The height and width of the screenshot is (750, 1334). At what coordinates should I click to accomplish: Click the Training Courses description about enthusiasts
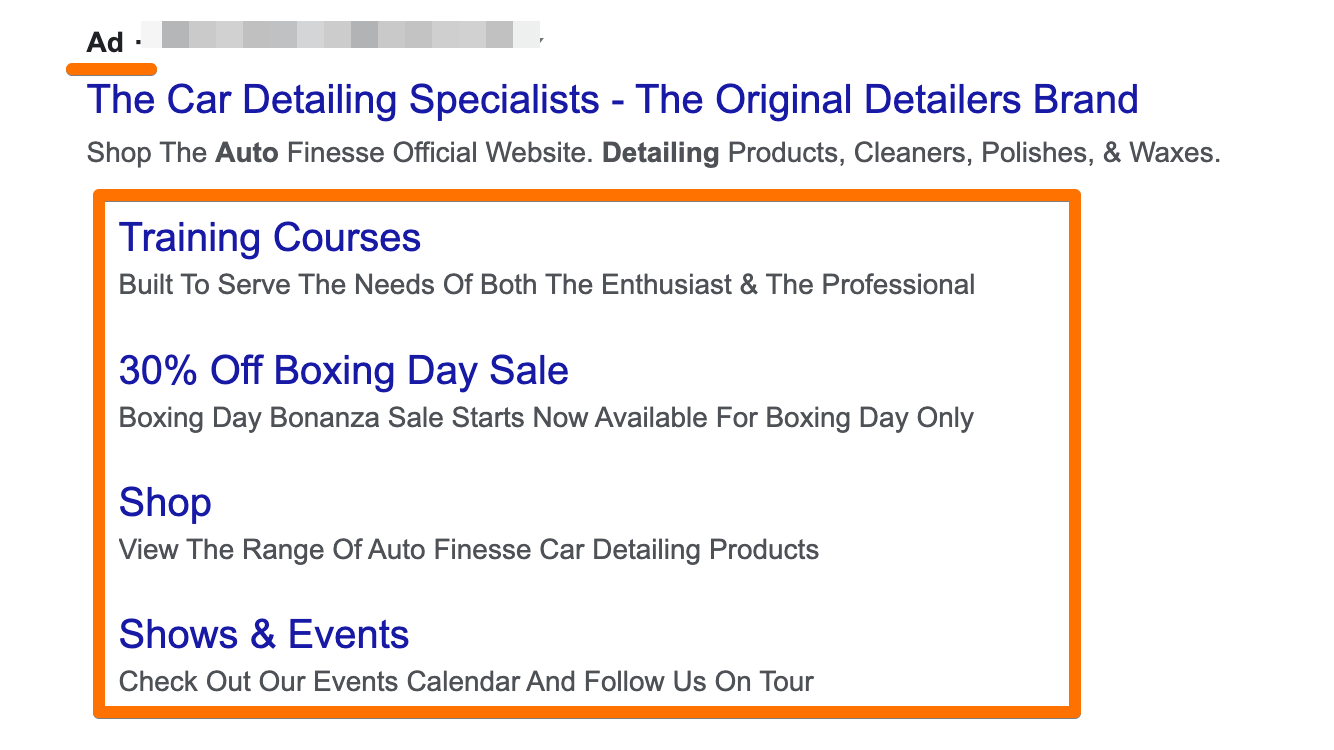click(x=547, y=284)
